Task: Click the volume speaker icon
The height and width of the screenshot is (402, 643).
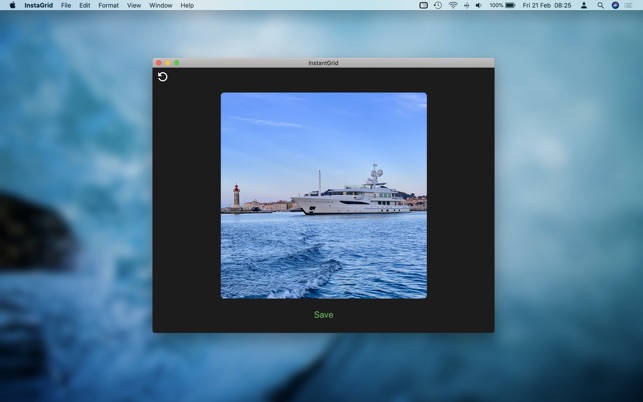Action: [478, 5]
